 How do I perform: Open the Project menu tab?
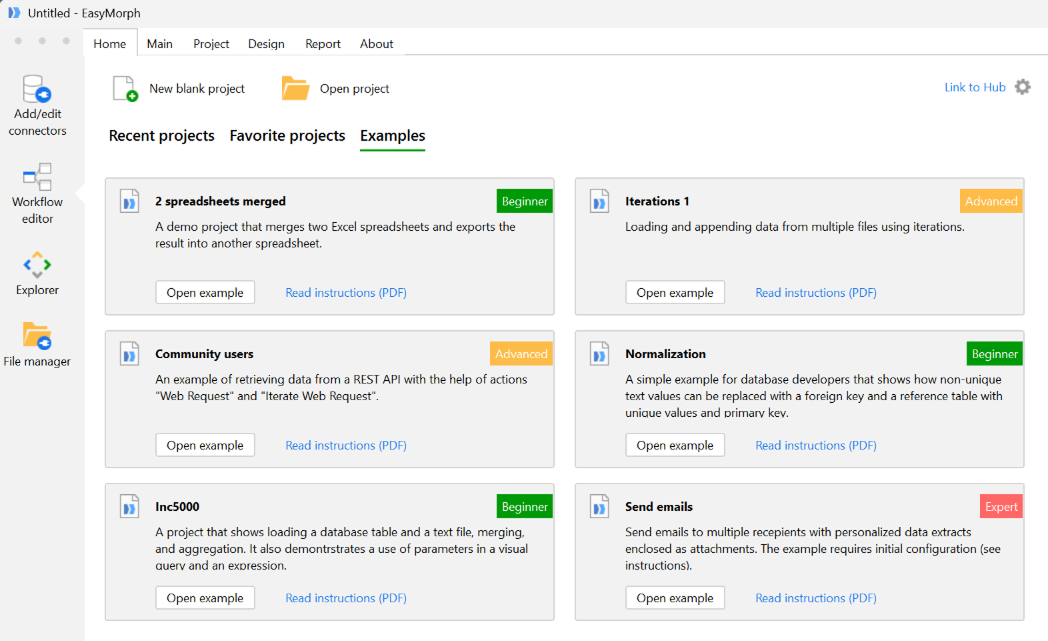(x=211, y=43)
